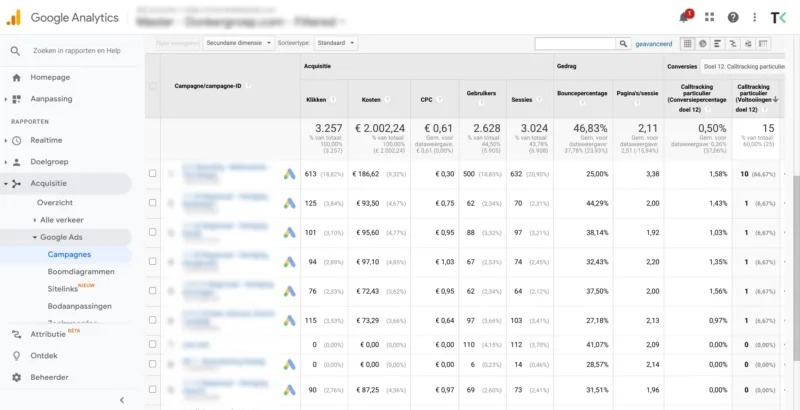Image resolution: width=800 pixels, height=410 pixels.
Task: Click the vertical page scrollbar
Action: (x=795, y=270)
